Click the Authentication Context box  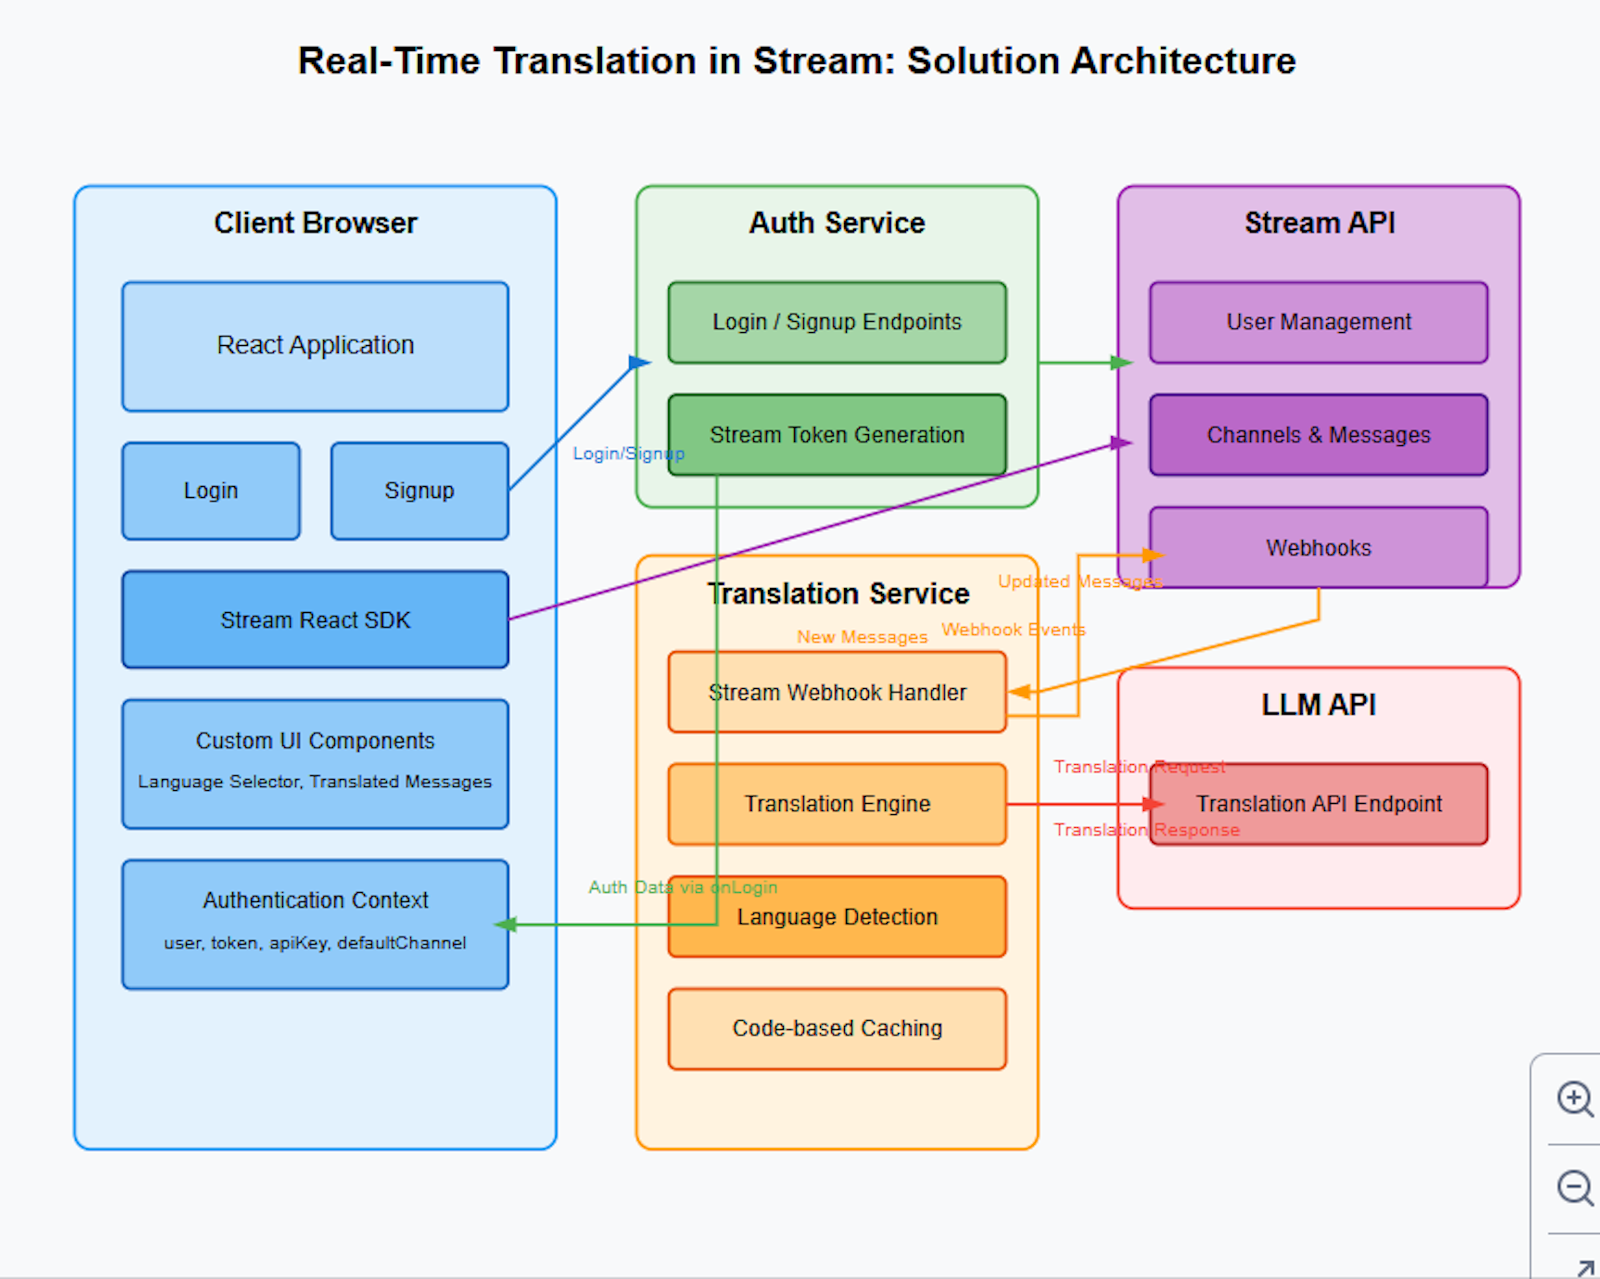coord(314,922)
